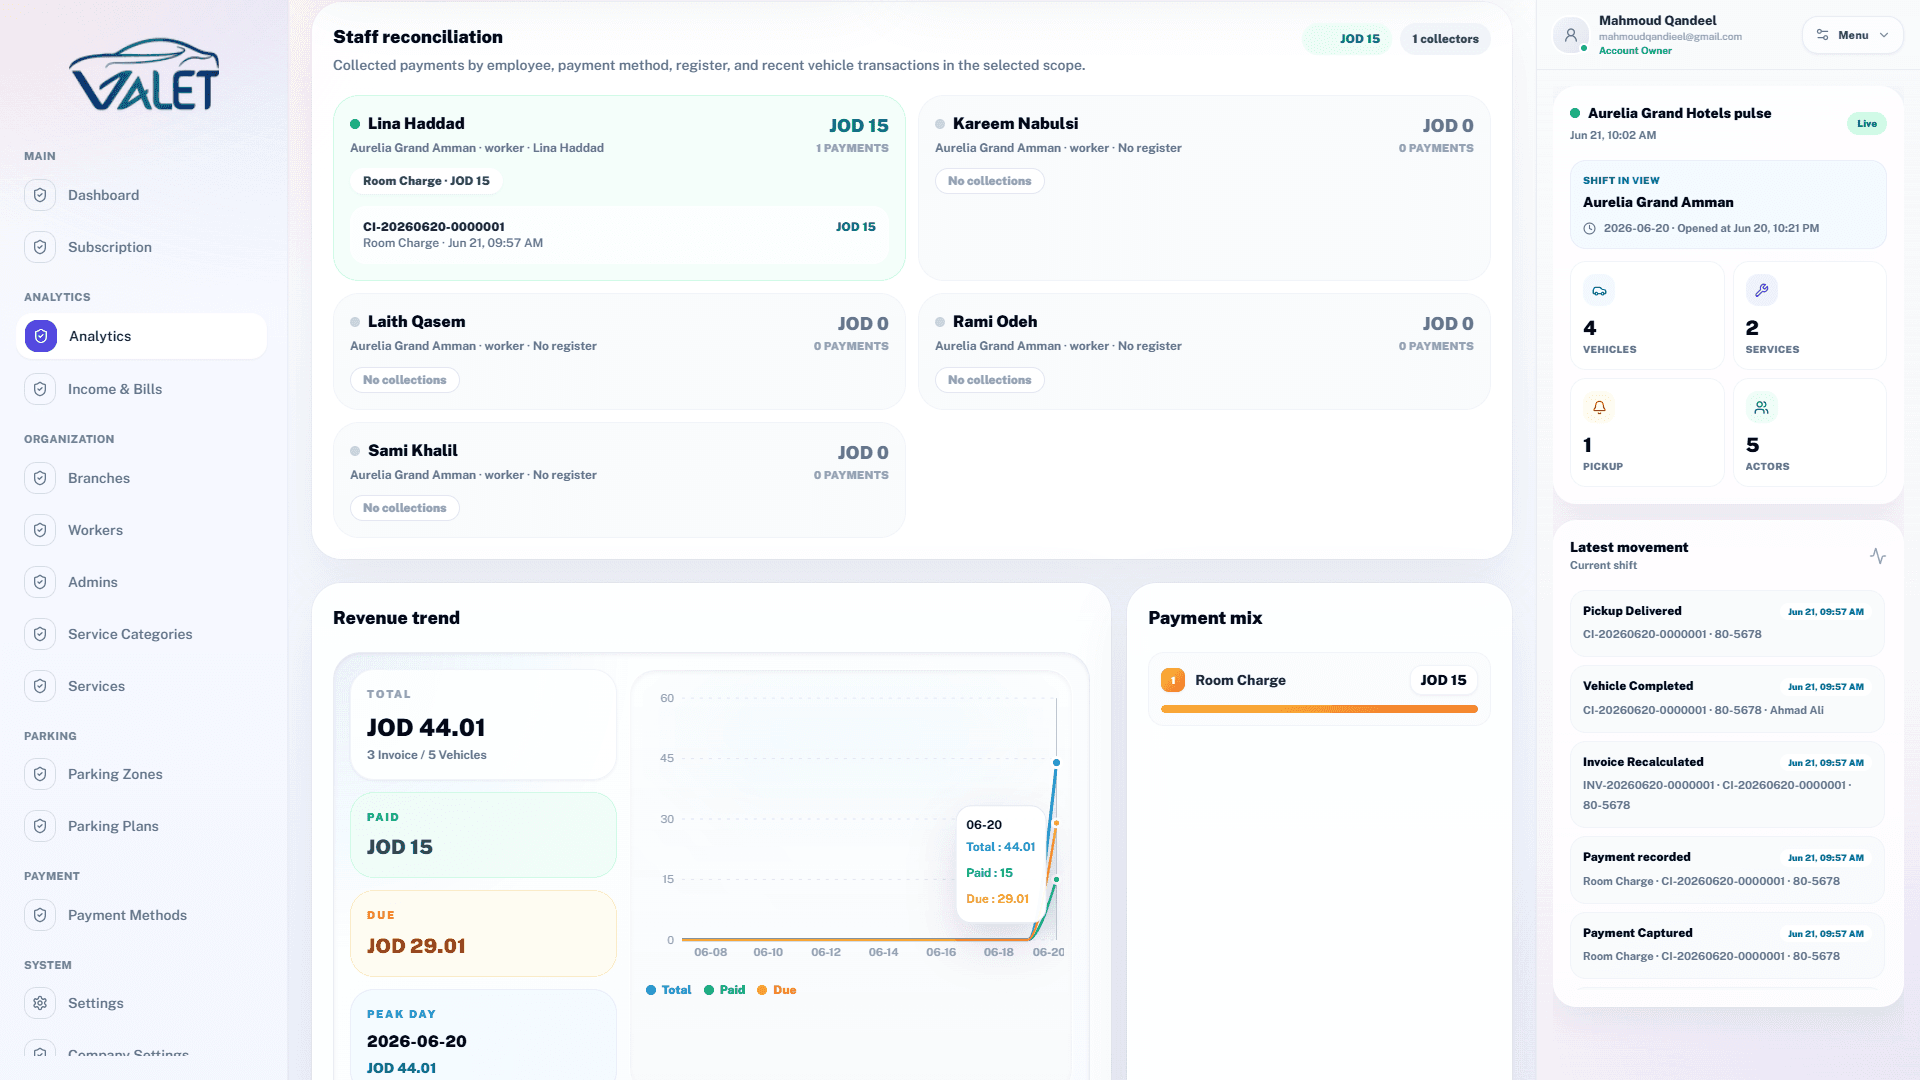Click the Live status badge
Screen dimensions: 1920x1080
click(x=1866, y=124)
